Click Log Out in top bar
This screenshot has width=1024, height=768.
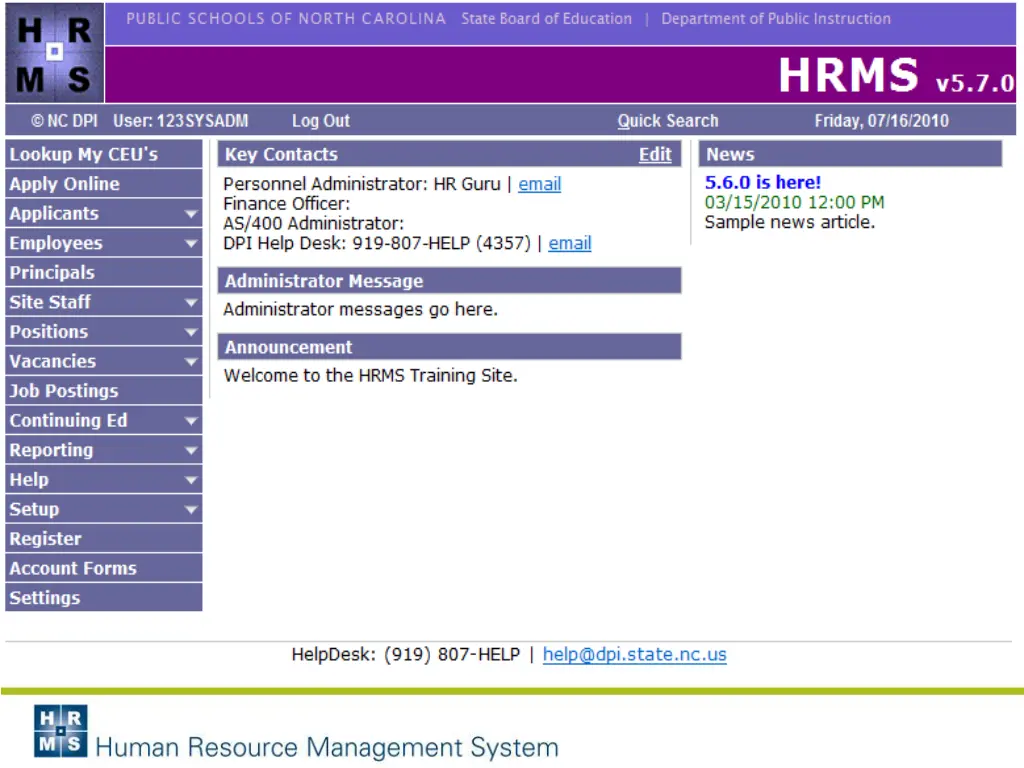point(321,121)
